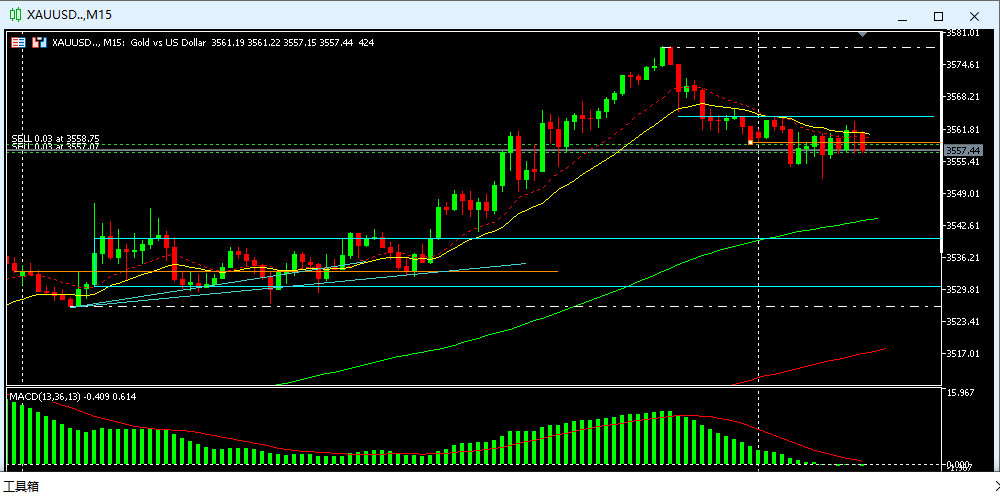This screenshot has height=500, width=1000.
Task: Click the 工具箱 panel label
Action: point(21,487)
